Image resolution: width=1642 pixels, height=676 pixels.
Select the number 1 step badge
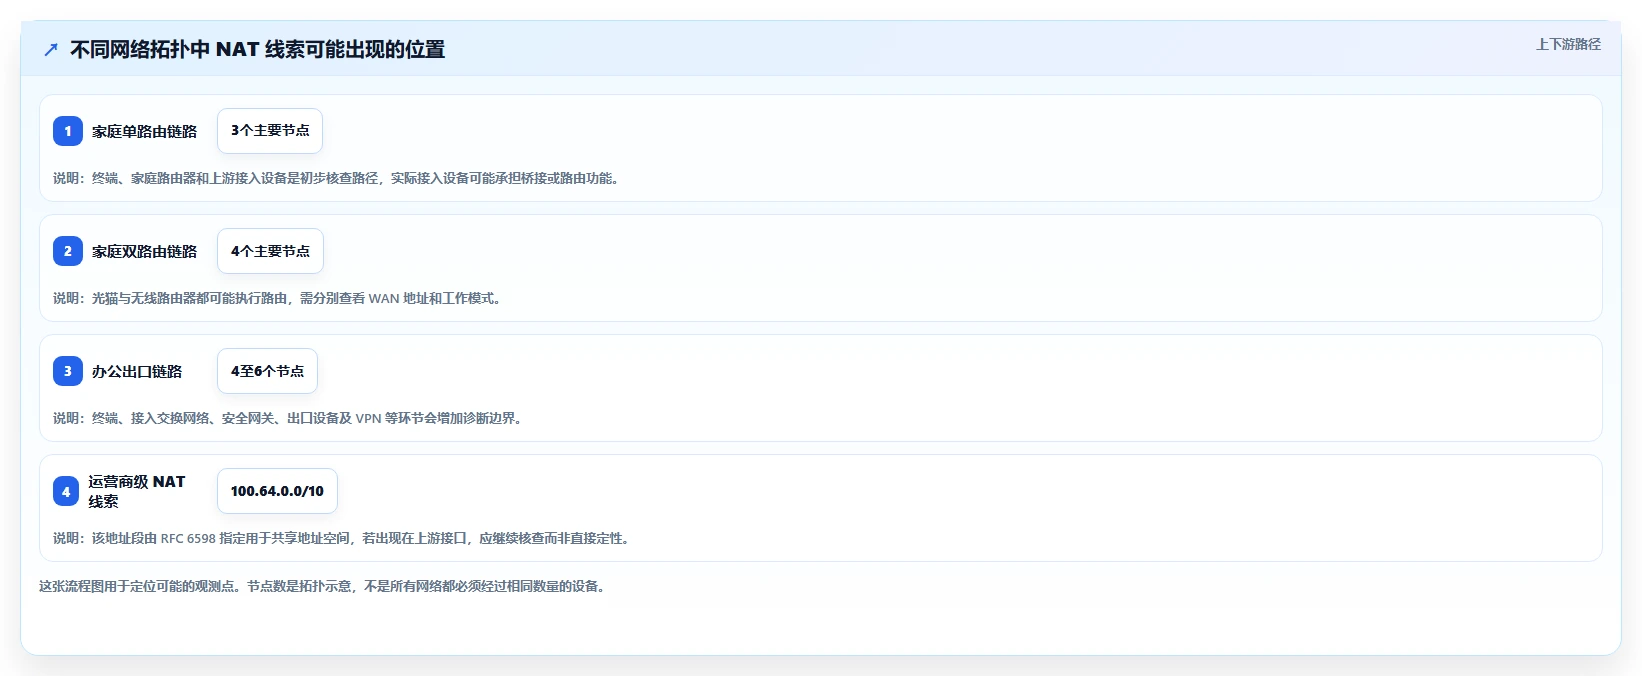68,131
